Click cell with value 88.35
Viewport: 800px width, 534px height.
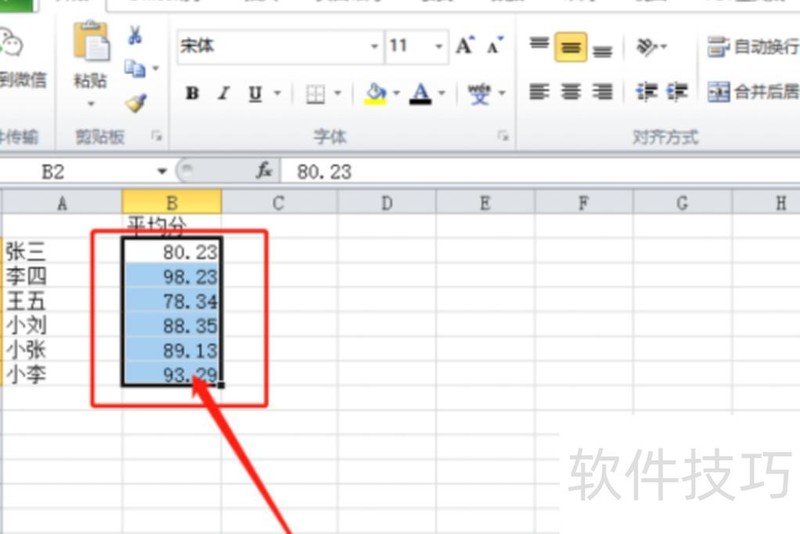[172, 325]
